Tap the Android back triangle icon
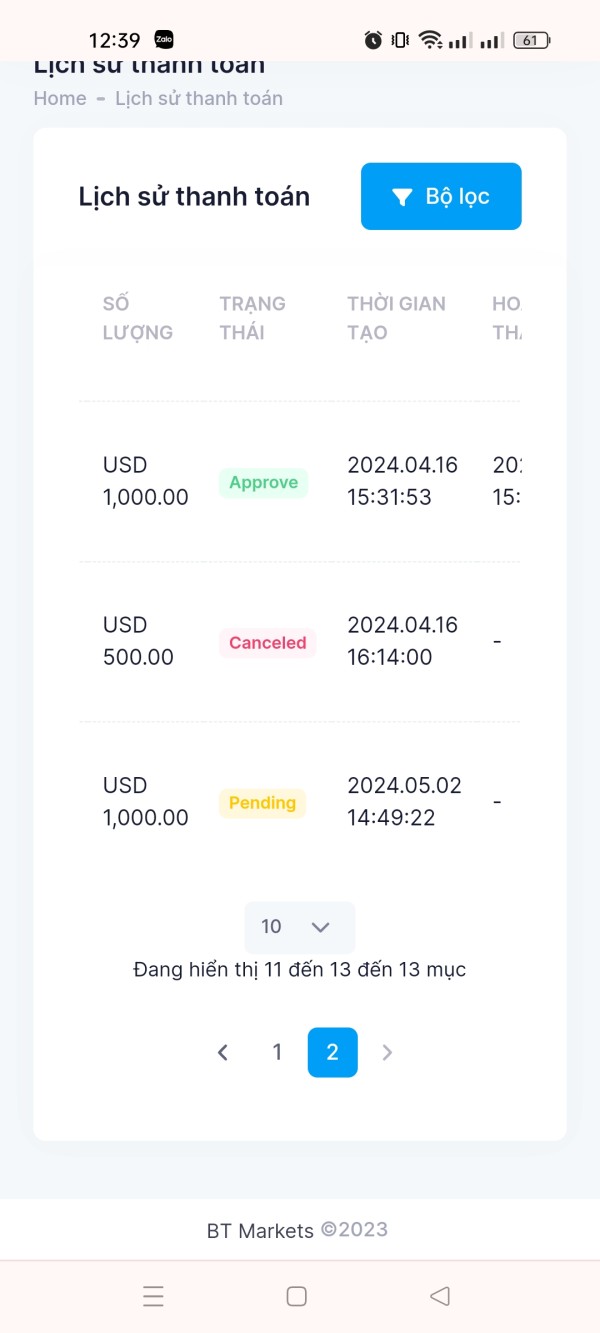 pyautogui.click(x=439, y=1297)
